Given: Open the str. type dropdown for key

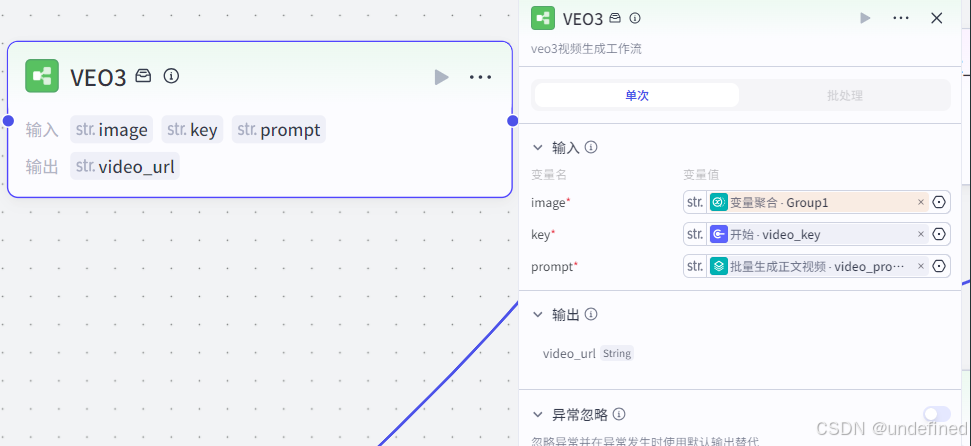Looking at the screenshot, I should coord(695,234).
